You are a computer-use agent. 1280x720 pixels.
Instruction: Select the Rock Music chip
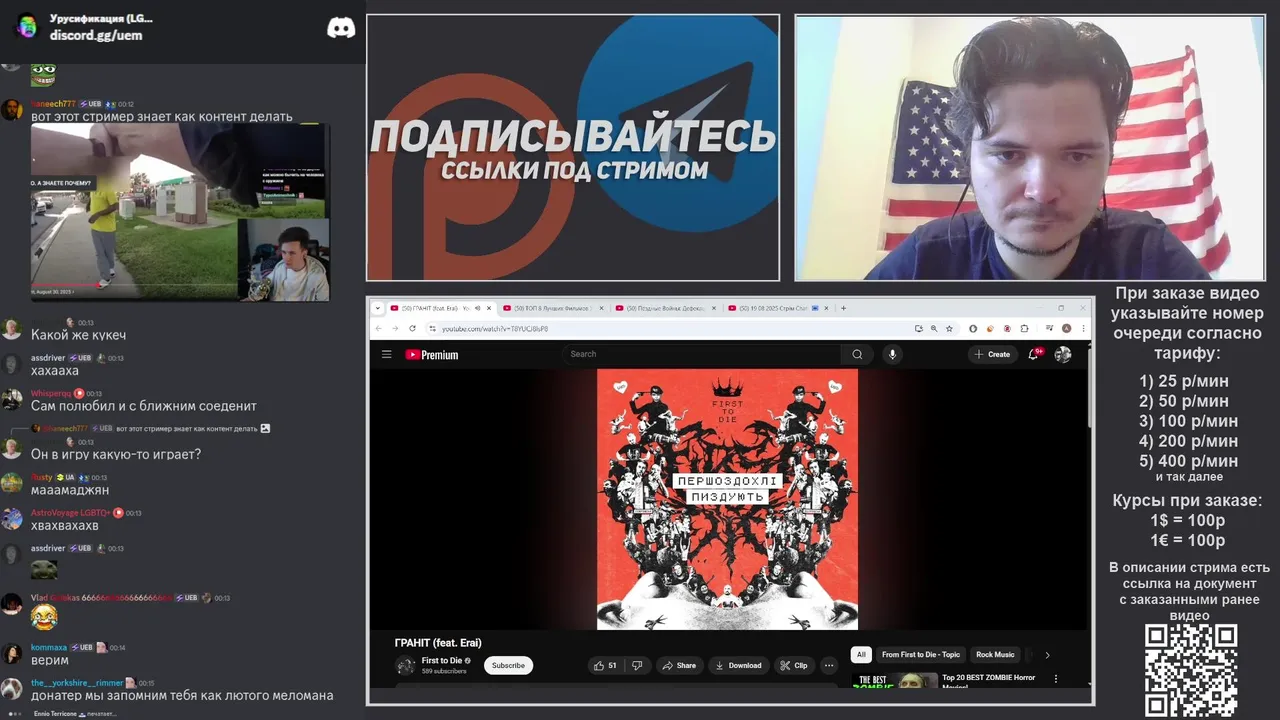point(995,655)
